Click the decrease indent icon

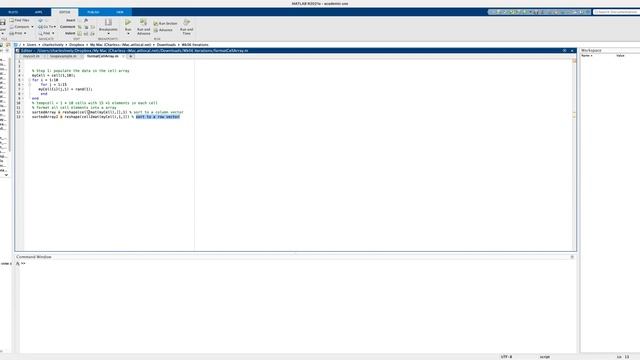pyautogui.click(x=93, y=33)
